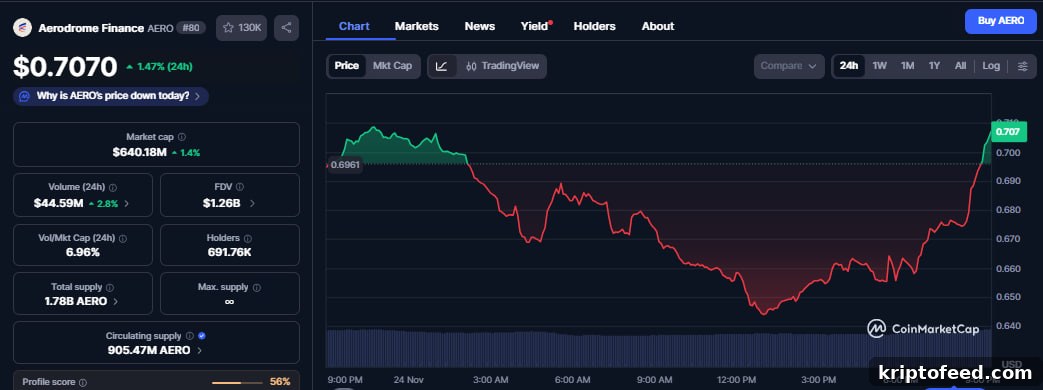The height and width of the screenshot is (390, 1043).
Task: Show info tooltip for Circulating supply
Action: pyautogui.click(x=190, y=337)
